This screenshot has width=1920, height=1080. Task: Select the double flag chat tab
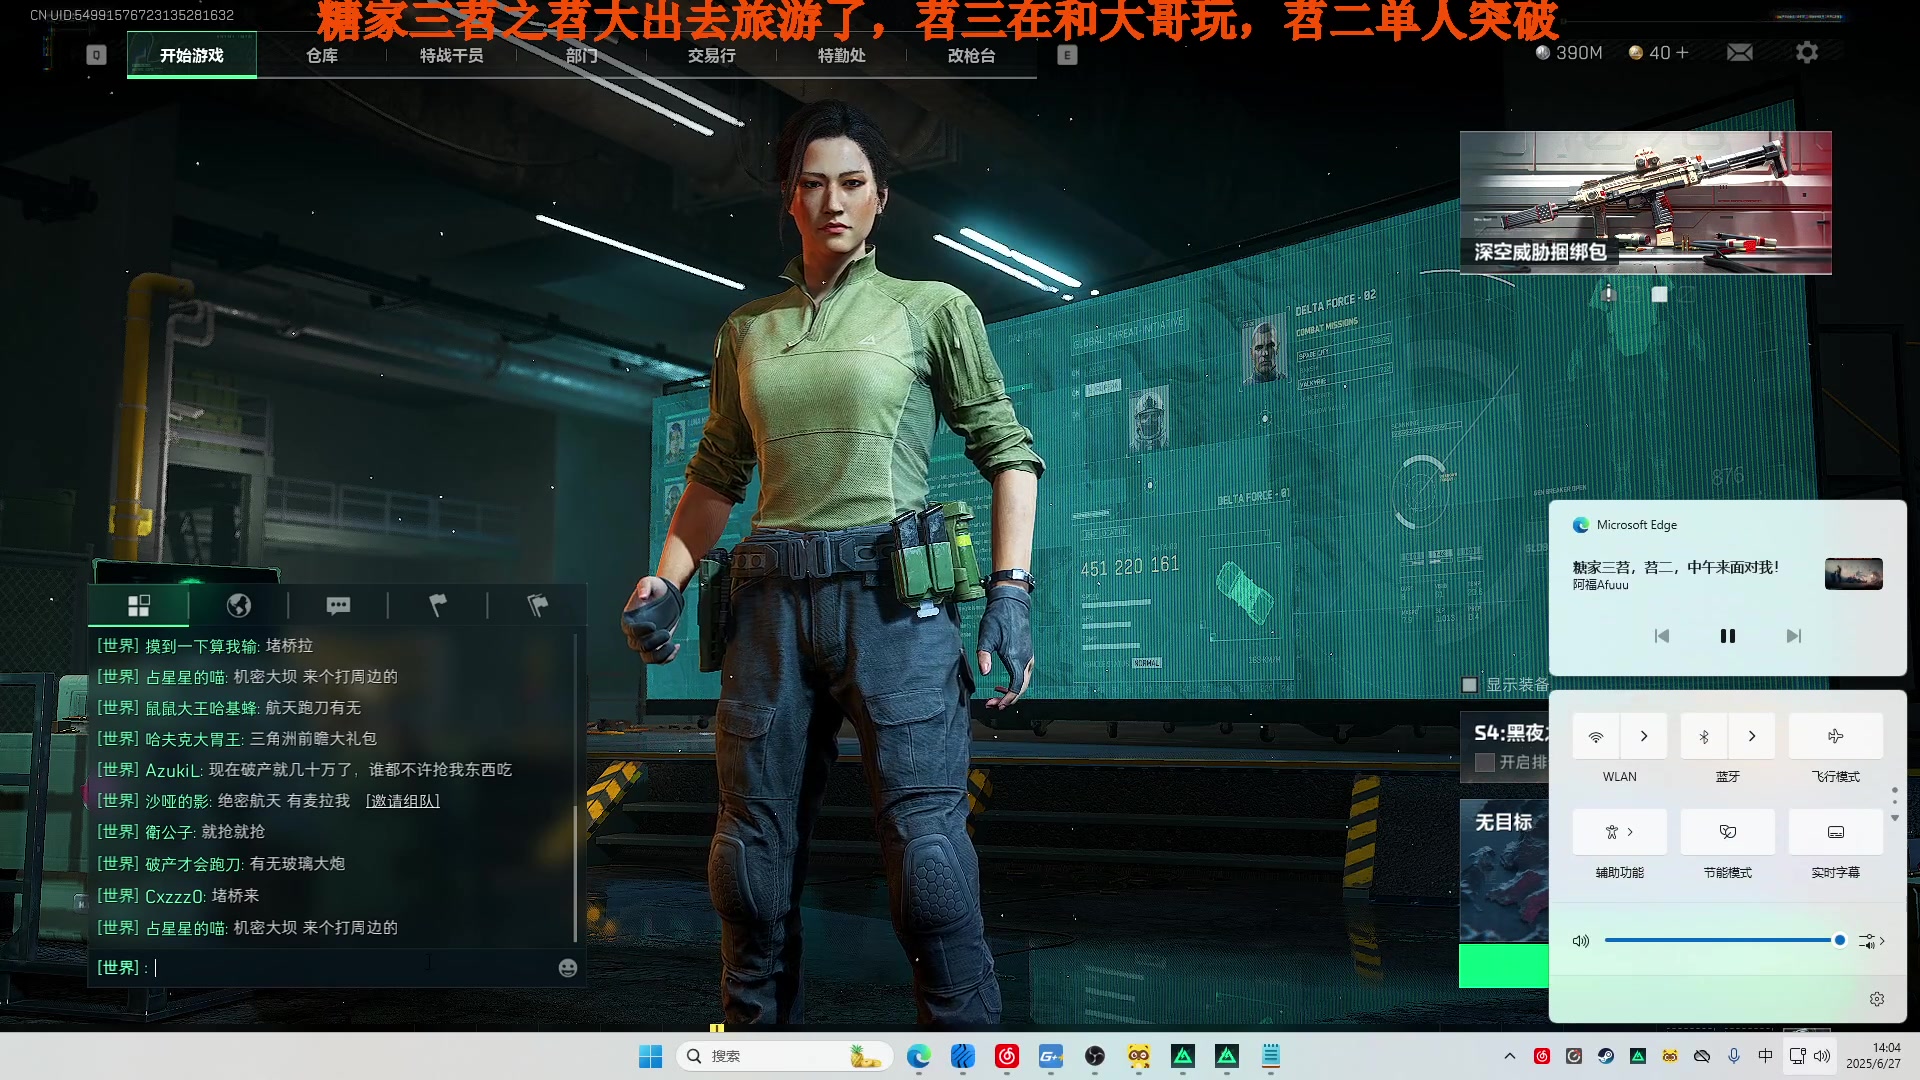pos(537,605)
